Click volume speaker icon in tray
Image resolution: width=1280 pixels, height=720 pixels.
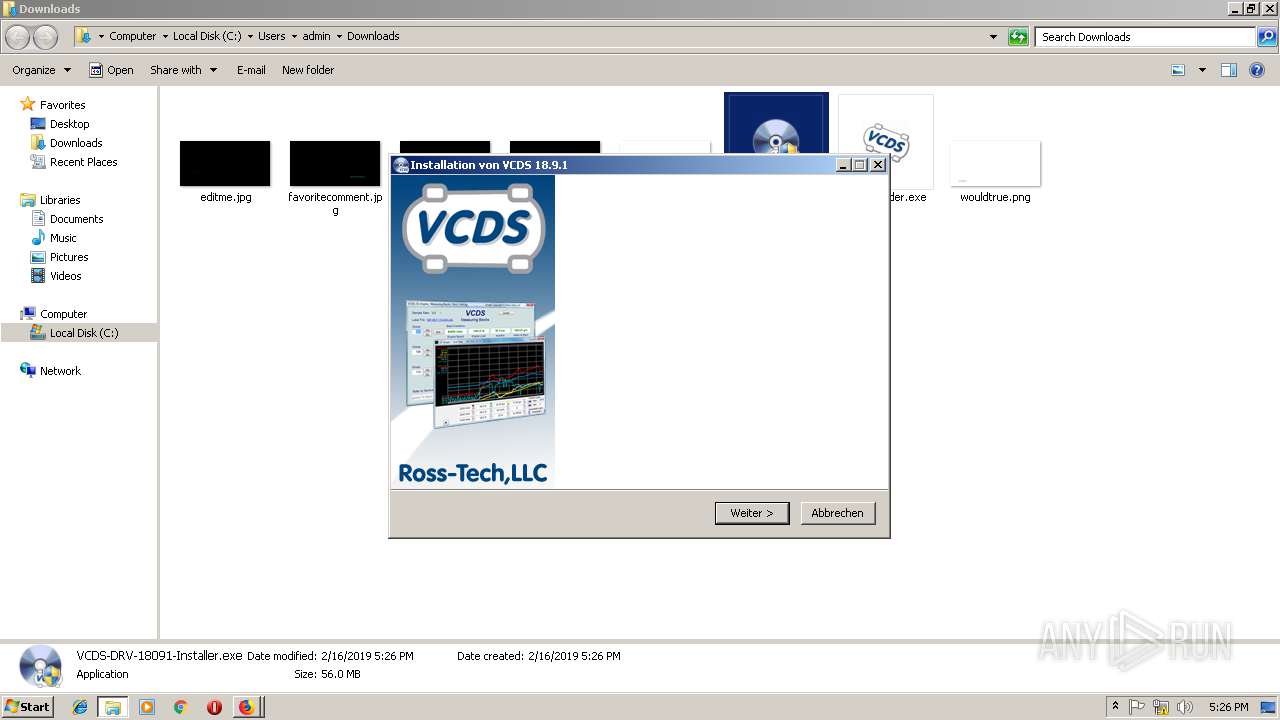coord(1185,707)
